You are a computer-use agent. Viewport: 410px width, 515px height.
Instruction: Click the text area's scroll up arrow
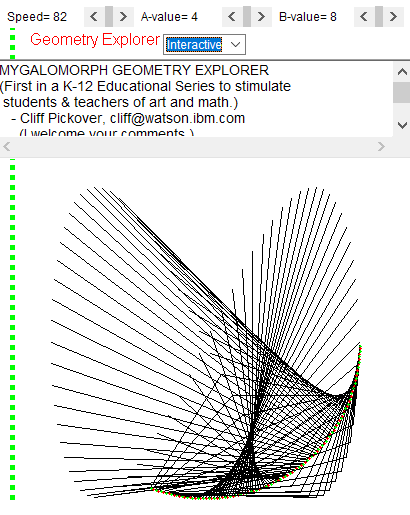pyautogui.click(x=402, y=72)
